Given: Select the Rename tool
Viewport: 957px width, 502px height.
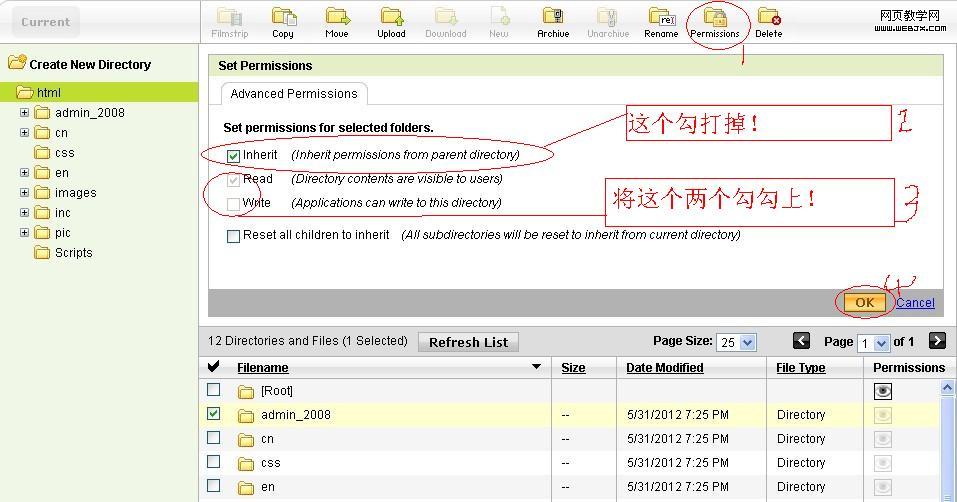Looking at the screenshot, I should (x=661, y=18).
